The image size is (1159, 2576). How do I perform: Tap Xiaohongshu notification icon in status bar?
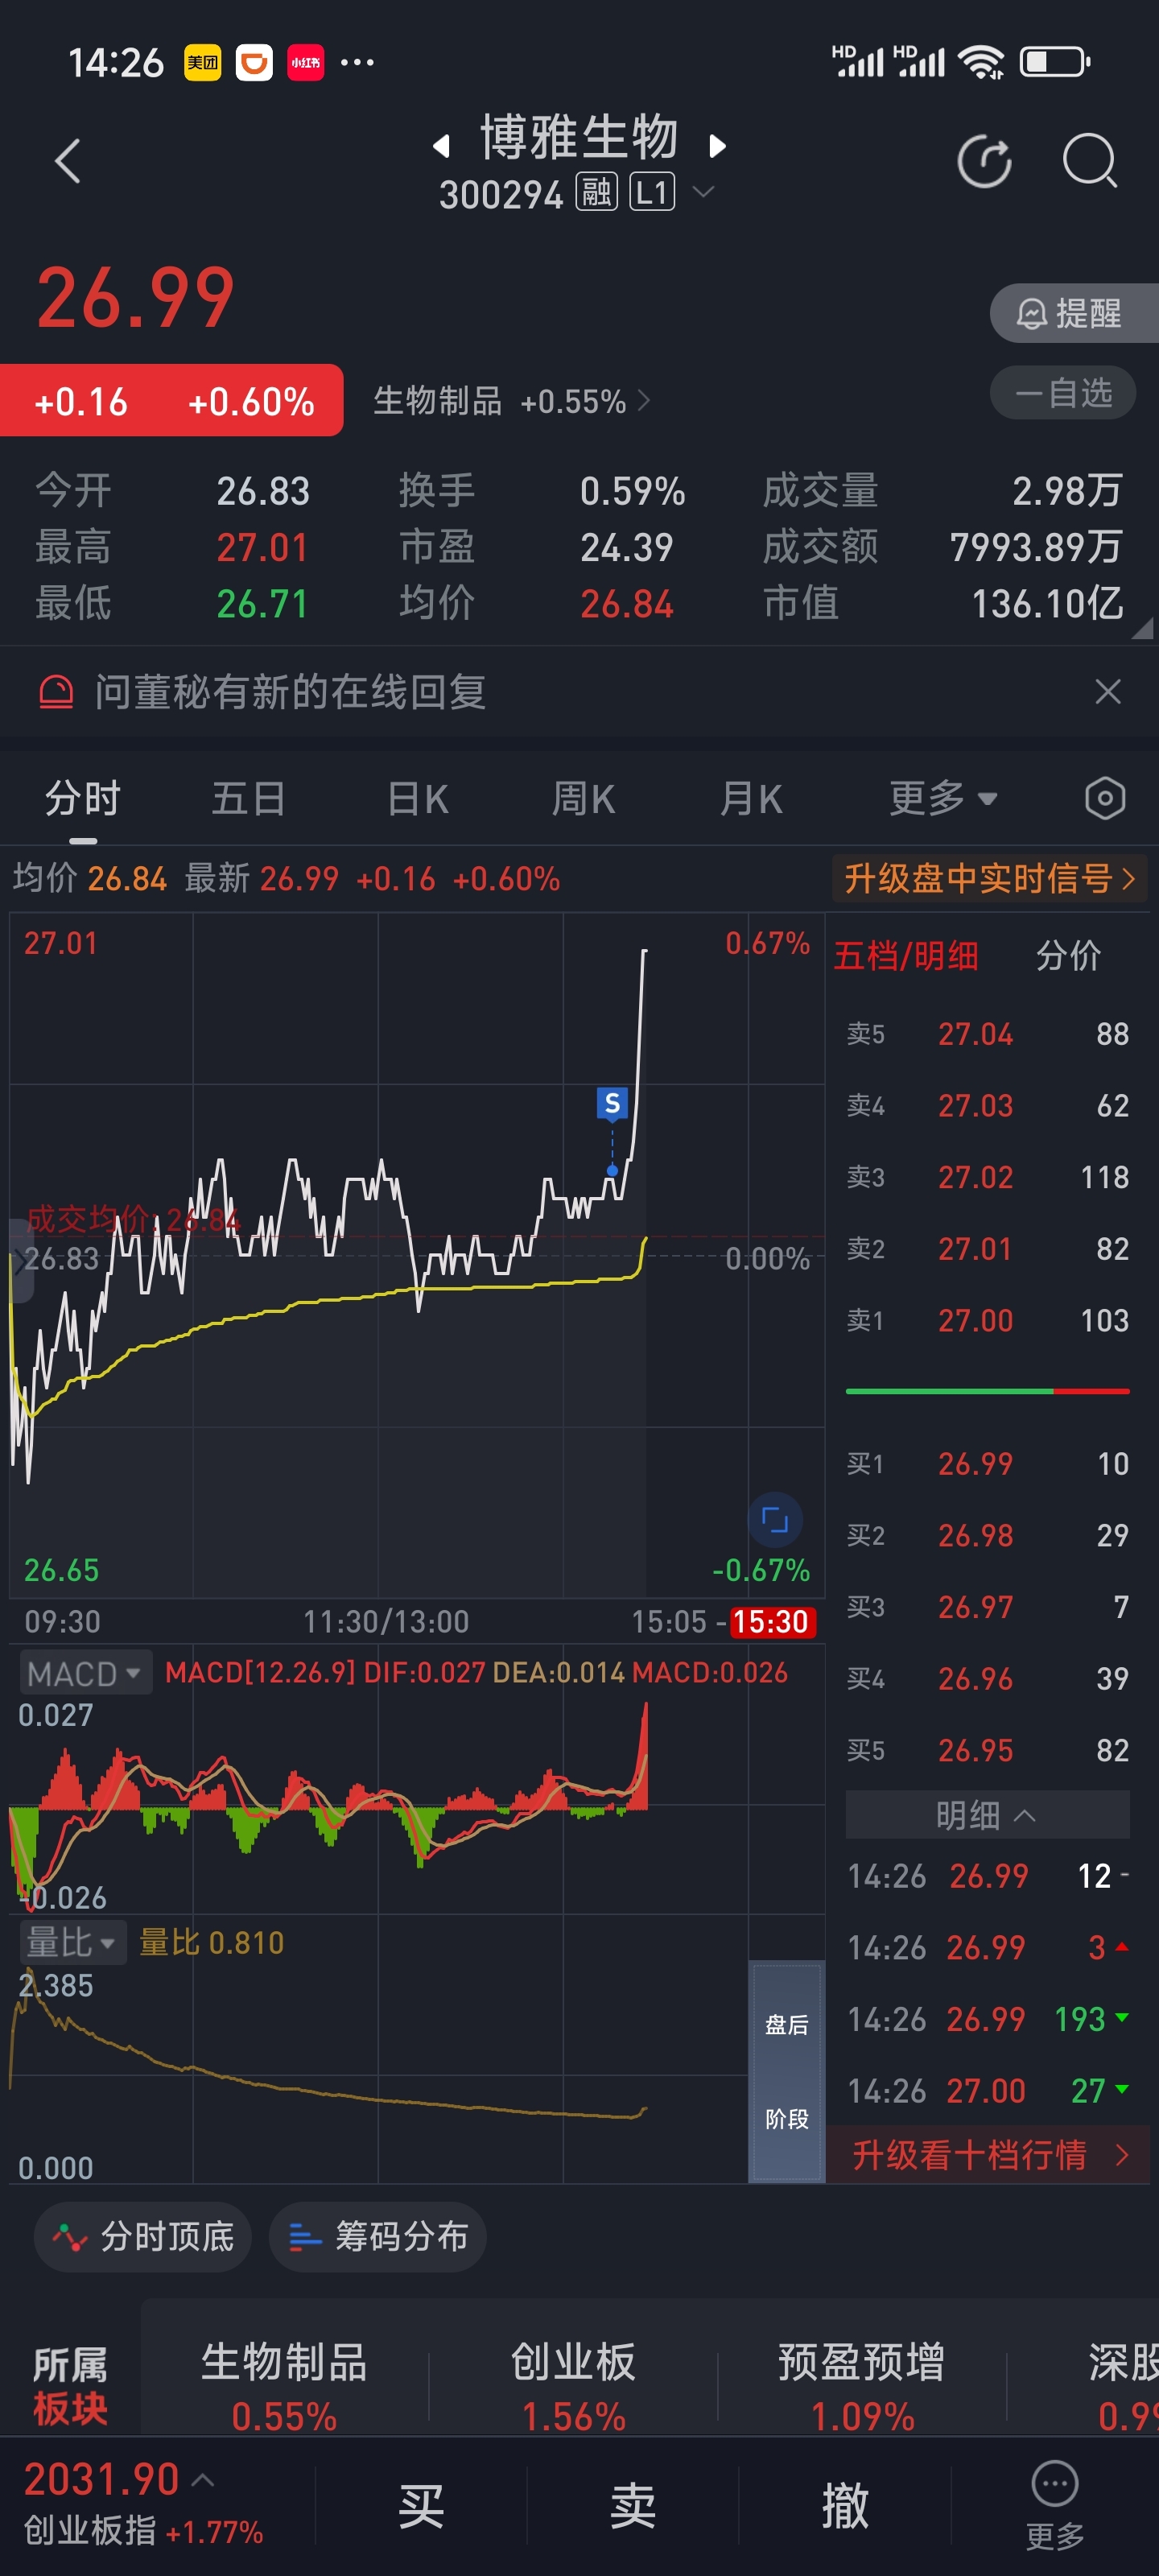[305, 63]
